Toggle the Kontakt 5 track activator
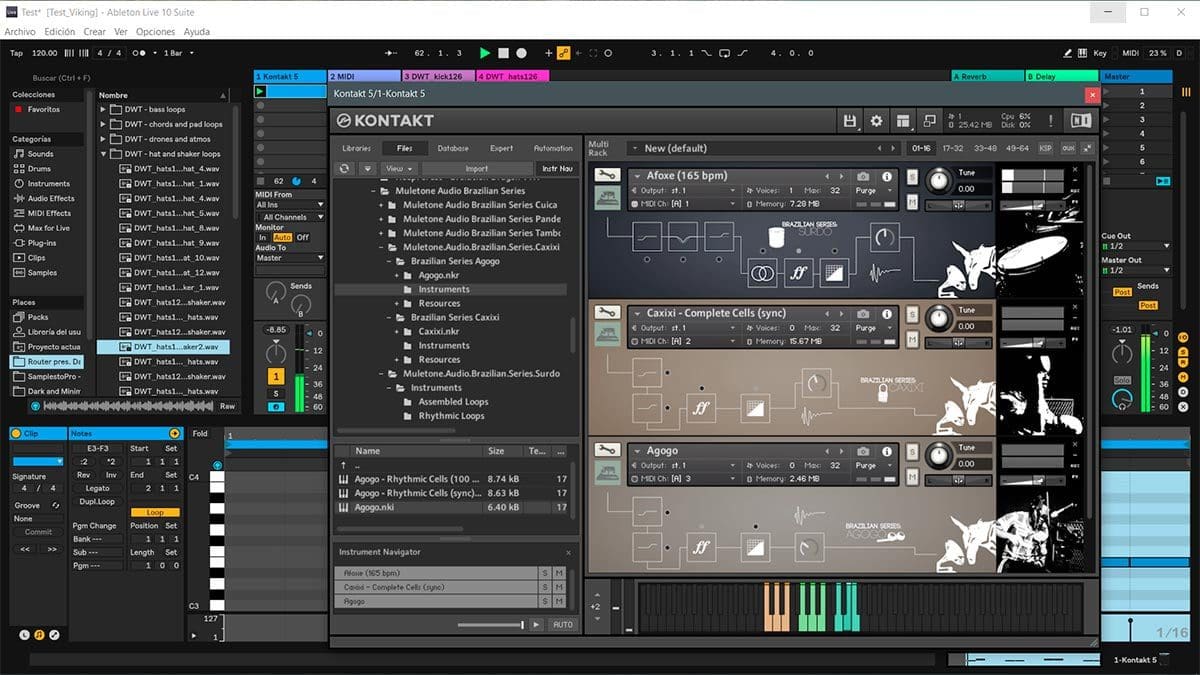The image size is (1200, 675). pyautogui.click(x=275, y=376)
